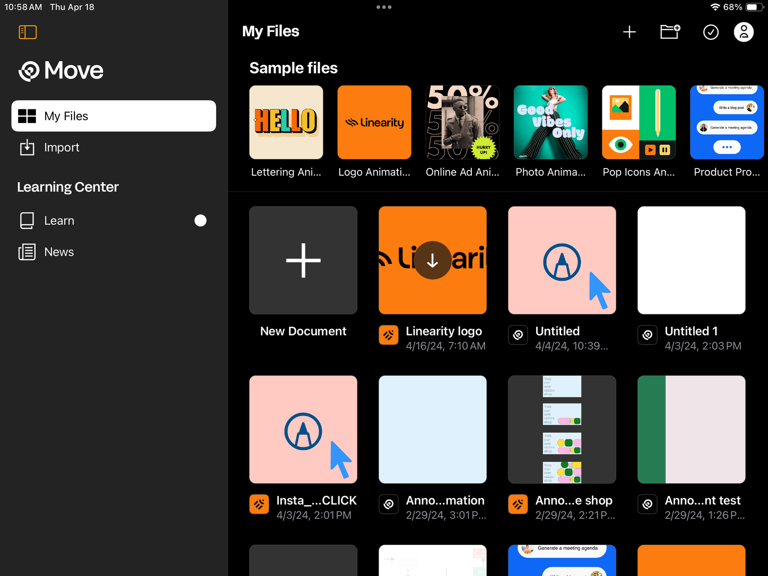Open Import in the sidebar
This screenshot has width=768, height=576.
114,147
